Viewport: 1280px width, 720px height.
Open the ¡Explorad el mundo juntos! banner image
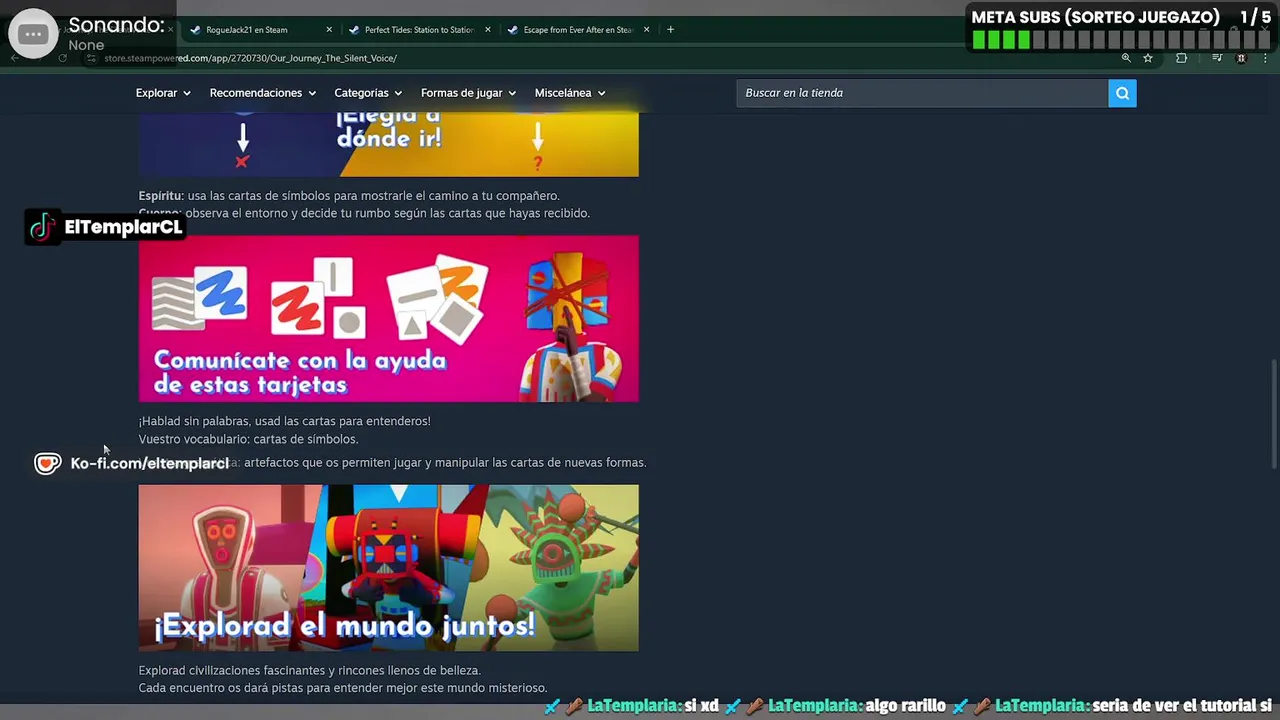point(388,568)
